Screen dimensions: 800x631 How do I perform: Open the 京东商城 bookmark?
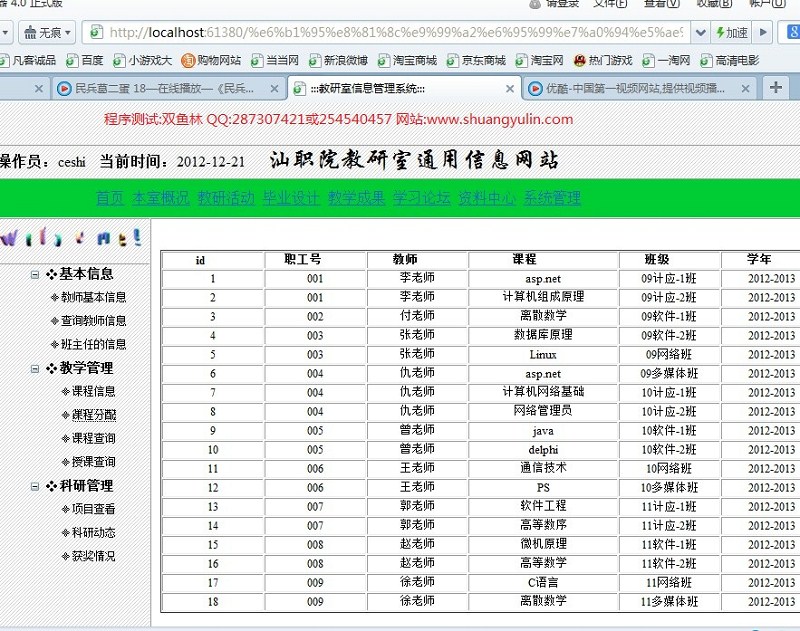[477, 61]
